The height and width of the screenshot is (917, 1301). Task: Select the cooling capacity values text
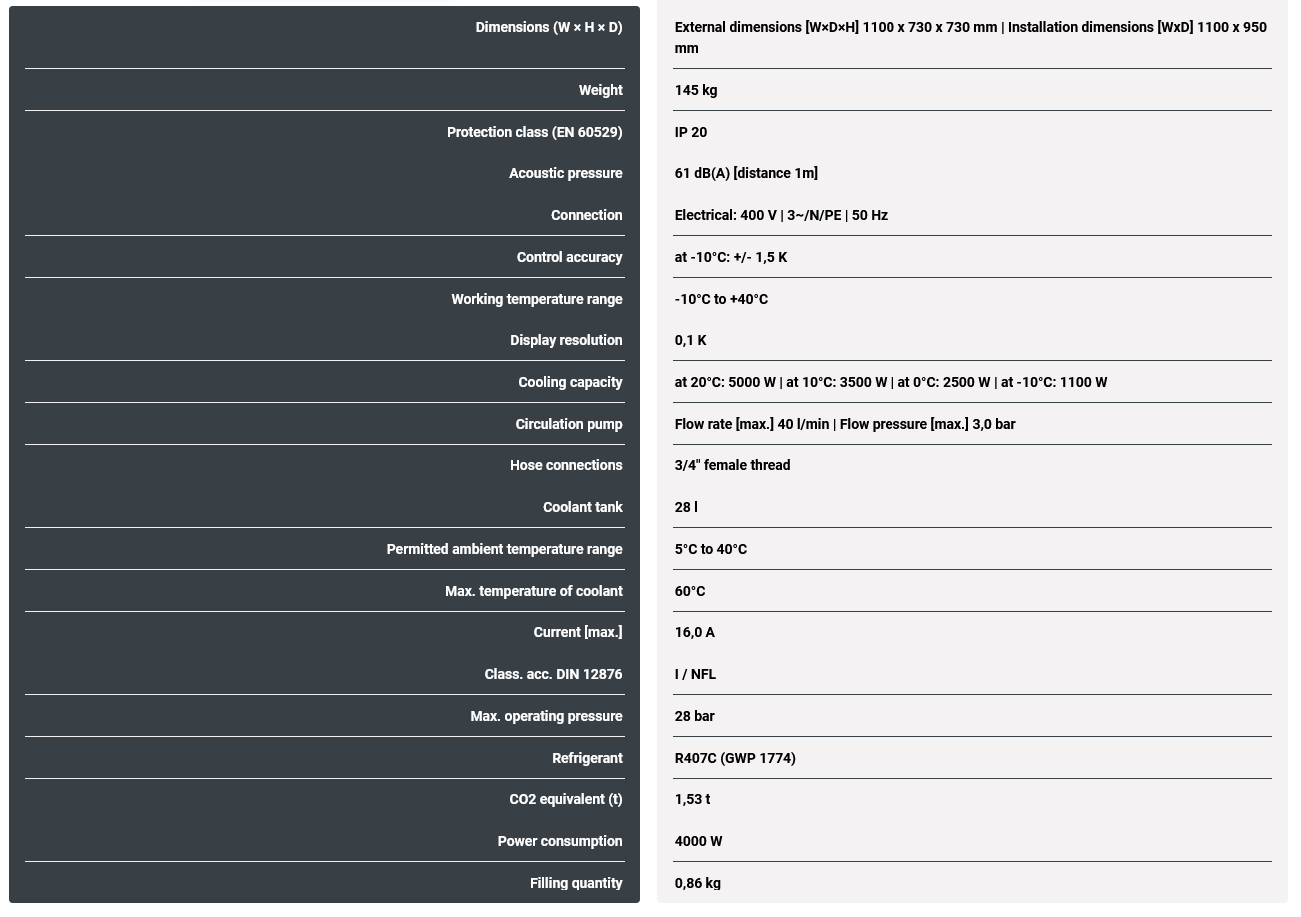[891, 382]
